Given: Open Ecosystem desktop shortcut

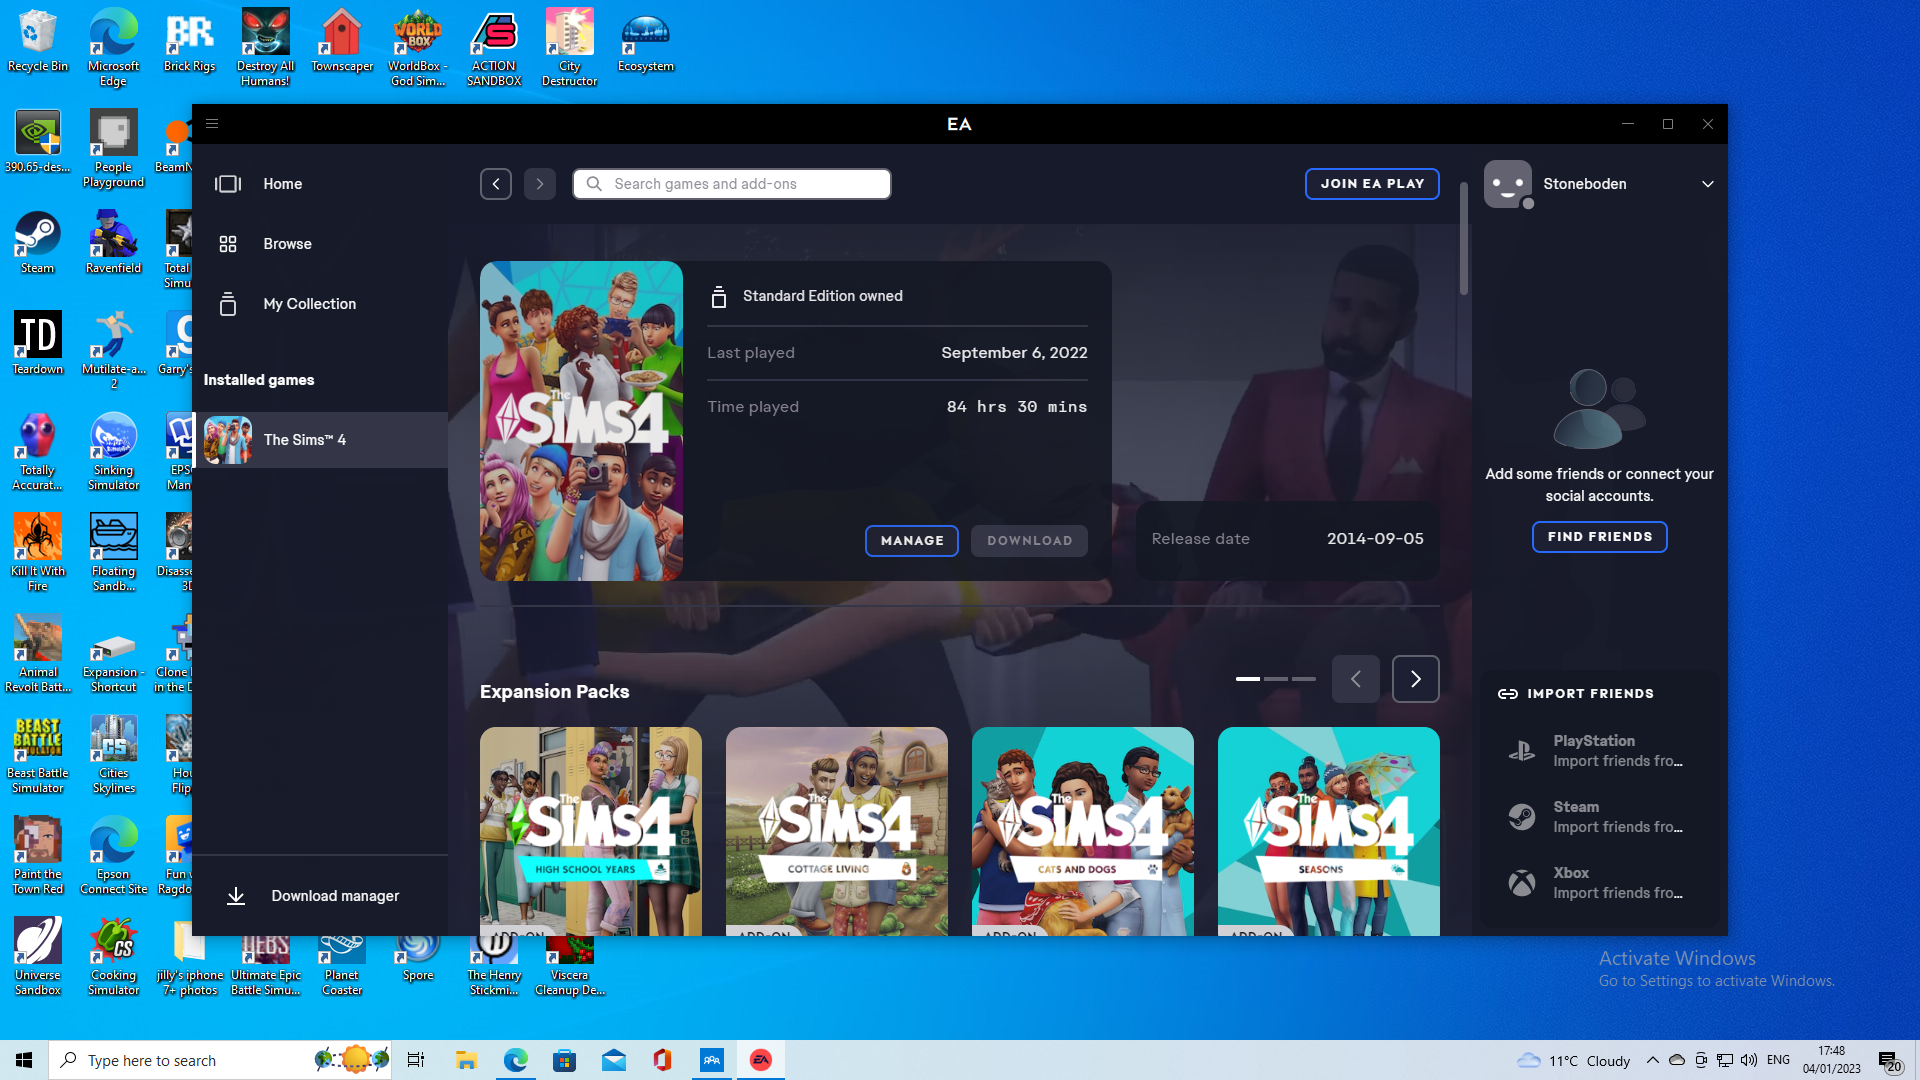Looking at the screenshot, I should point(646,41).
